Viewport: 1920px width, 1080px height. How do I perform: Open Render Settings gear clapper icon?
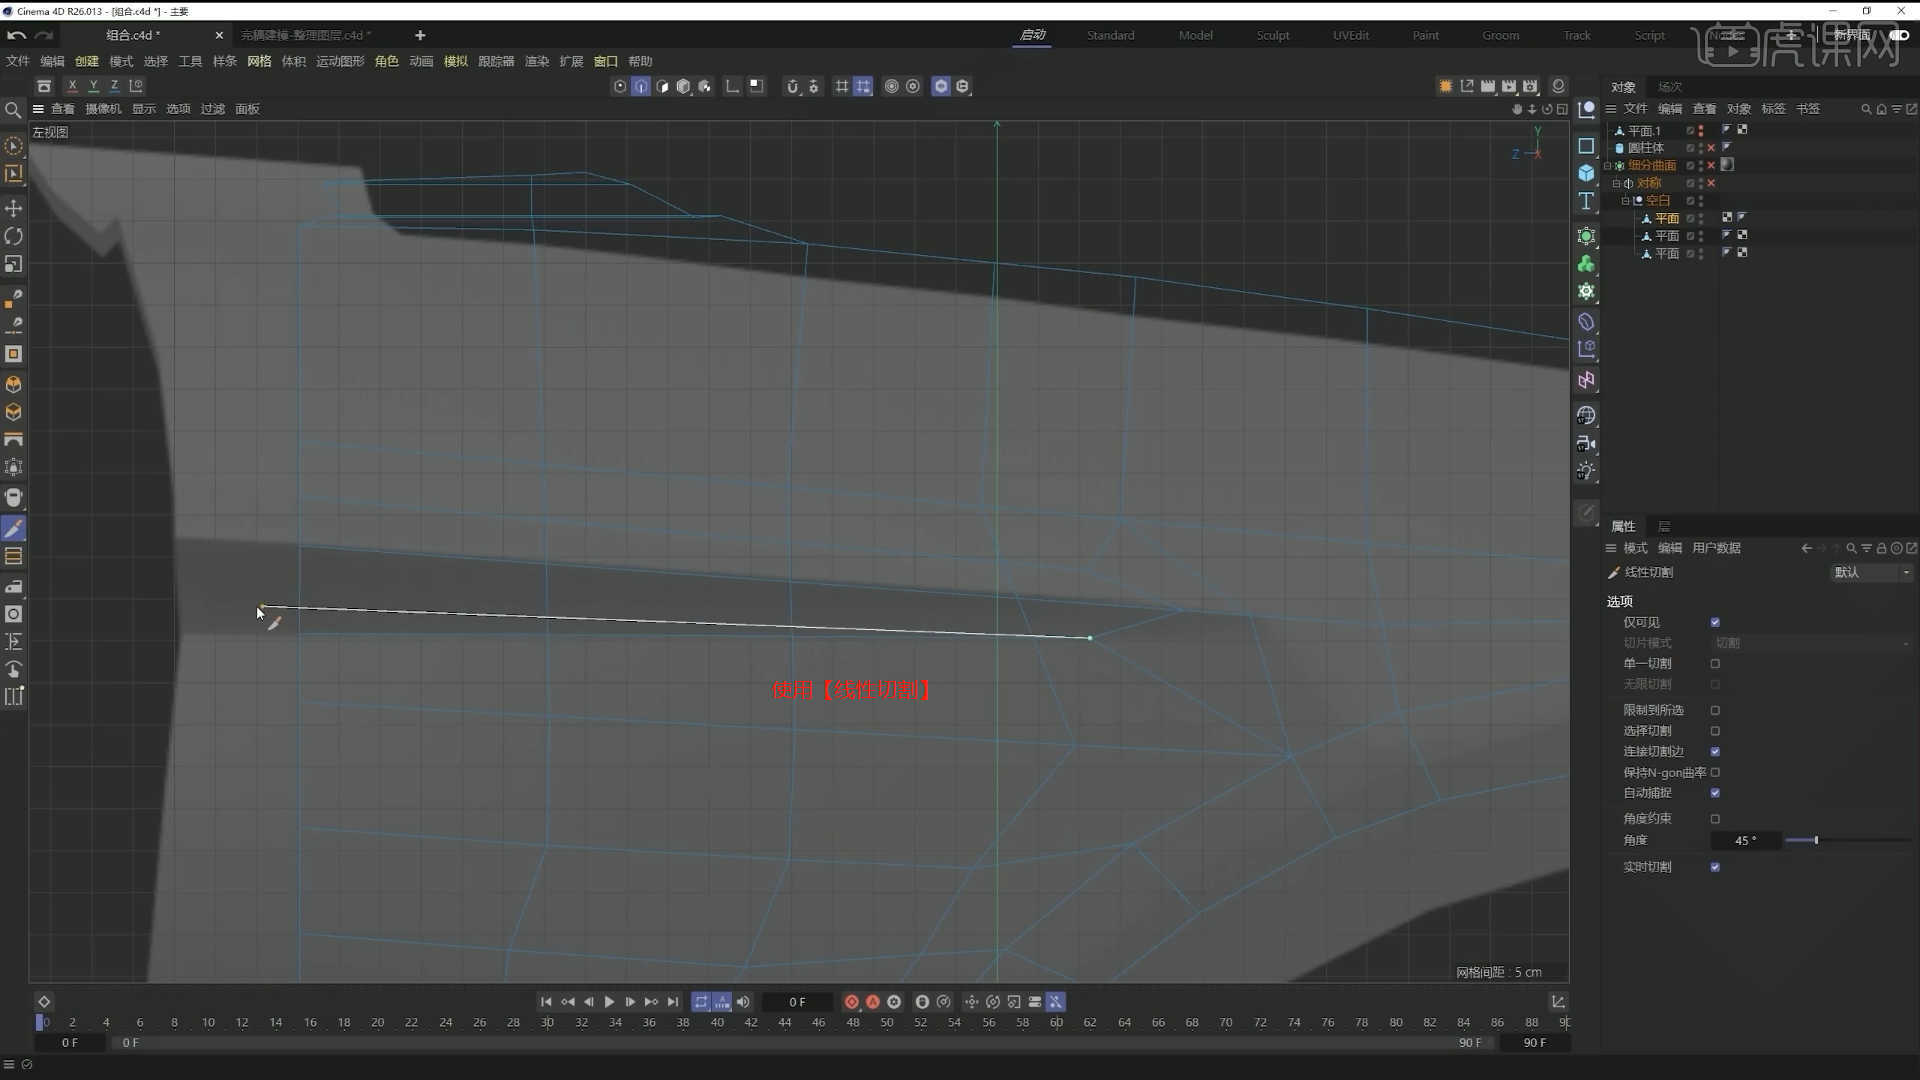1530,87
